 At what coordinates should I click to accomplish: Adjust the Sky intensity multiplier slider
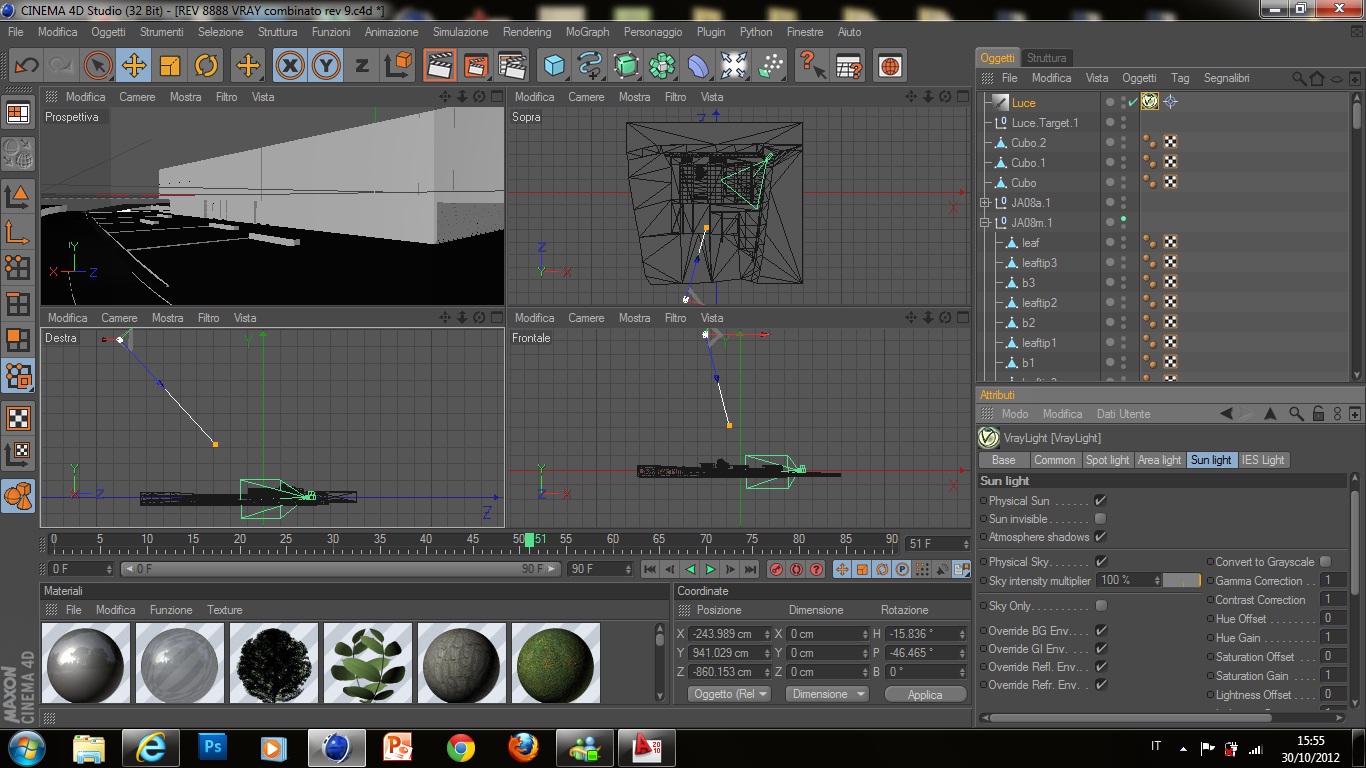(x=1181, y=581)
